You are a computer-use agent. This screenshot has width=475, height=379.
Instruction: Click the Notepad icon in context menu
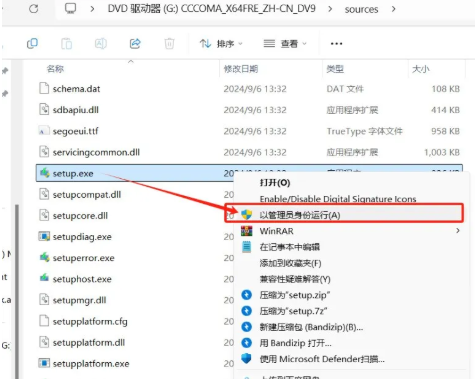(x=246, y=247)
